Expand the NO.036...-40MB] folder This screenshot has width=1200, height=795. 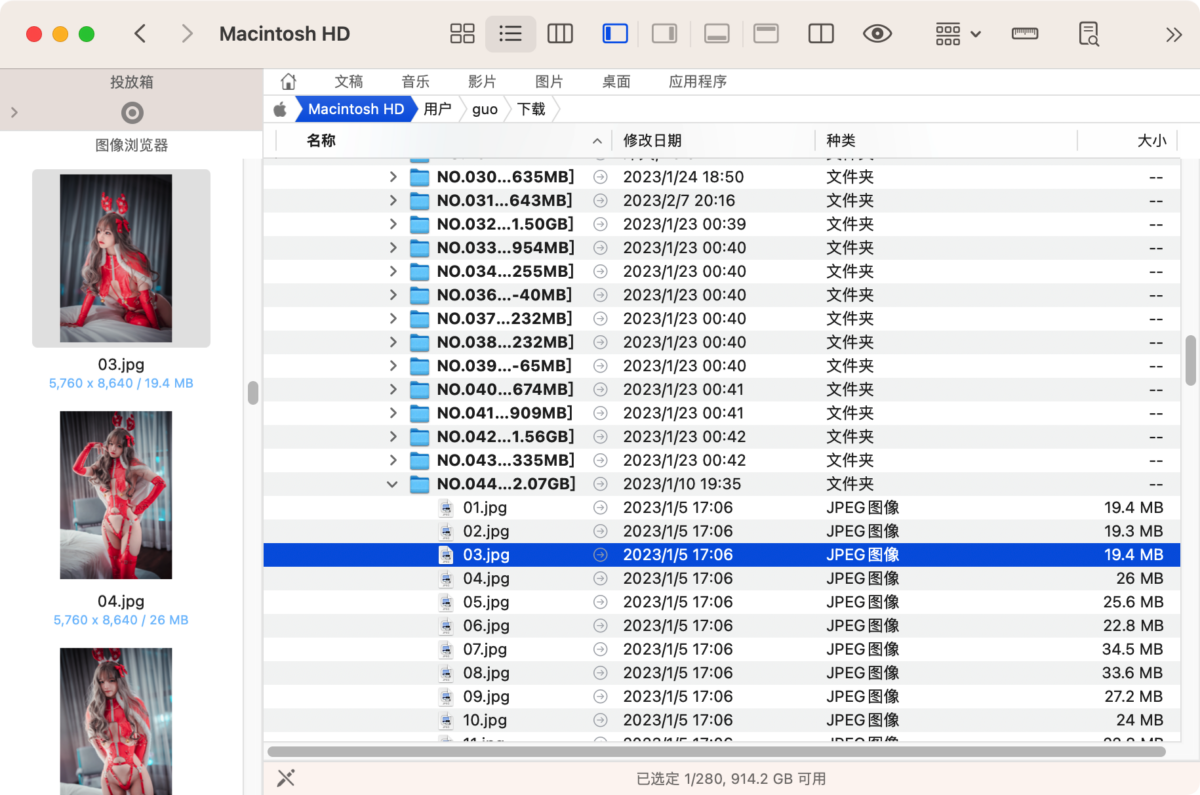tap(393, 295)
